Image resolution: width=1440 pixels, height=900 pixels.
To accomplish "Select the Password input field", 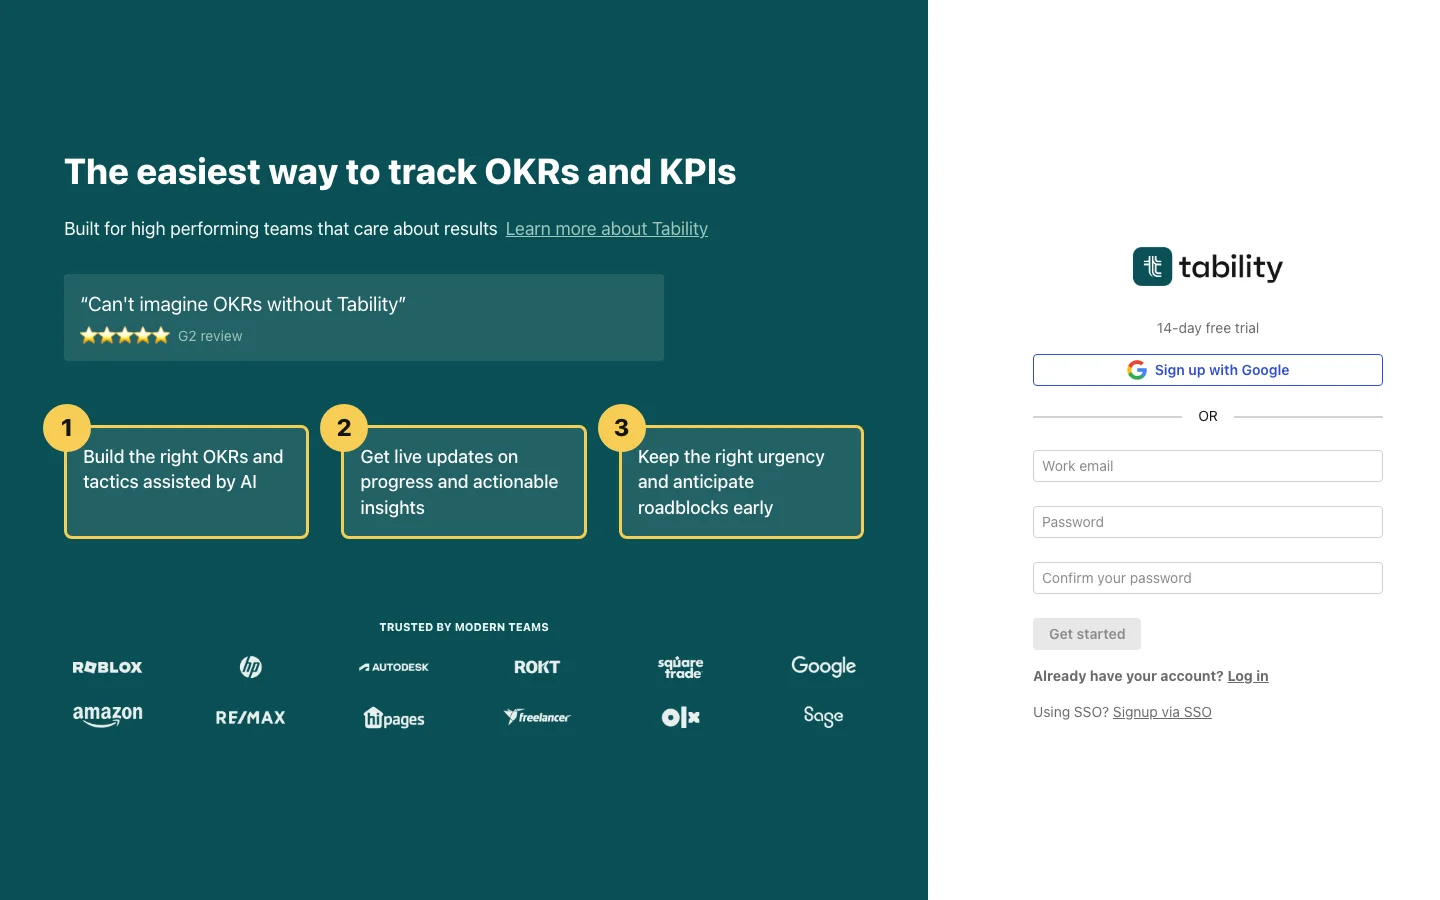I will (x=1208, y=522).
